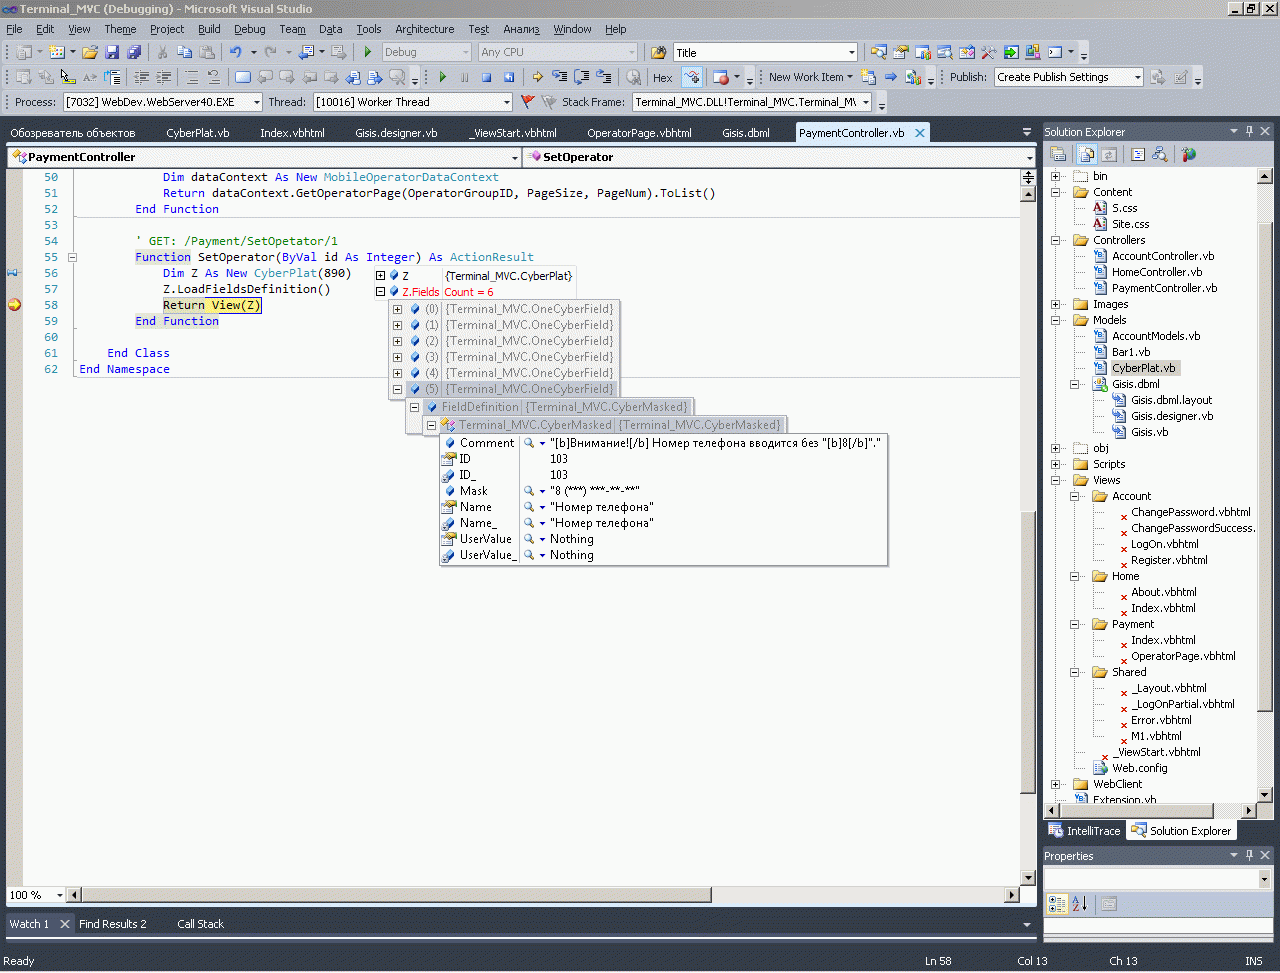The width and height of the screenshot is (1280, 973).
Task: Select PaymentController.vb in Solution Explorer
Action: click(x=1164, y=288)
